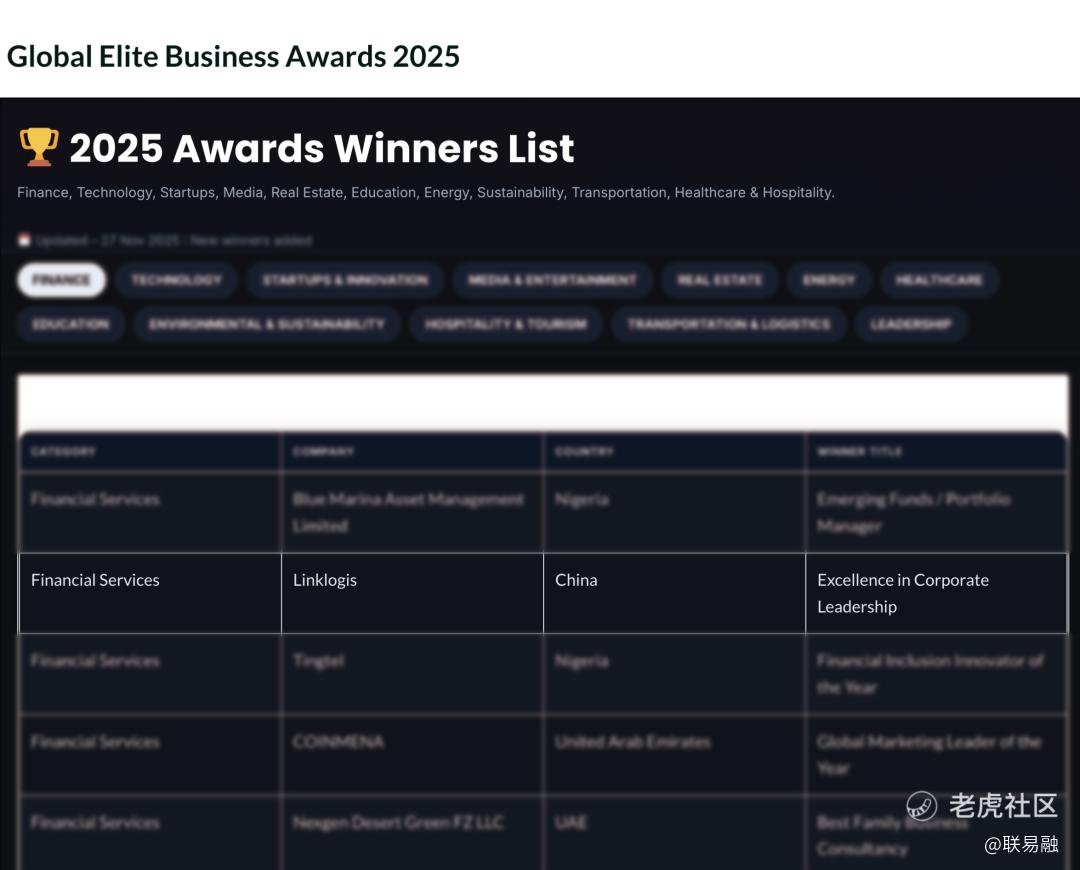1080x870 pixels.
Task: Switch to the EDUCATION tab
Action: click(x=70, y=324)
